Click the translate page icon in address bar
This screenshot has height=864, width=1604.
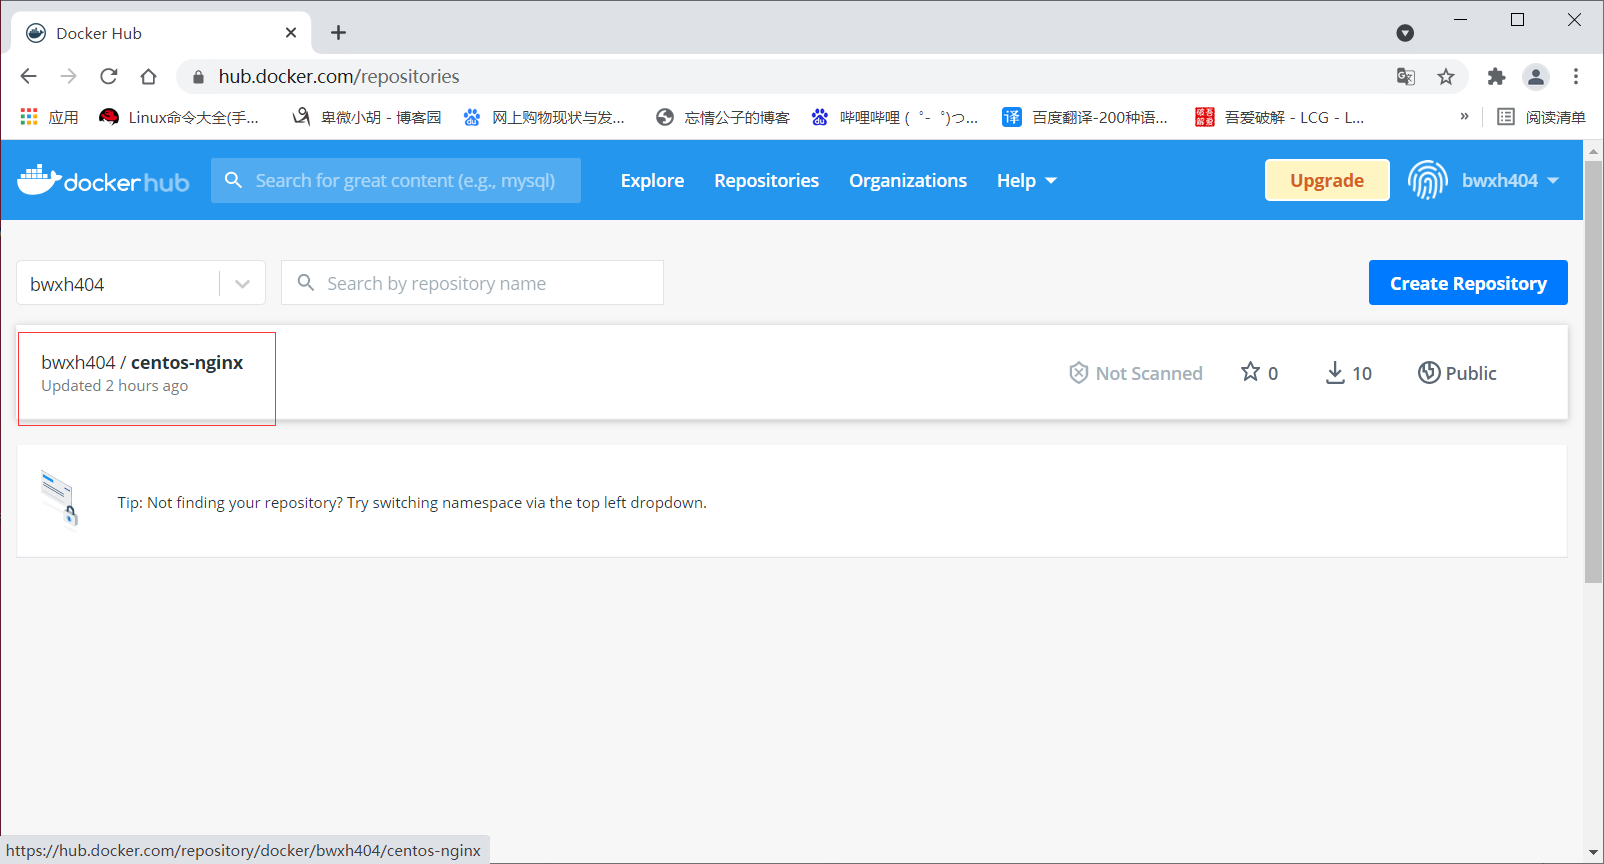(x=1406, y=76)
